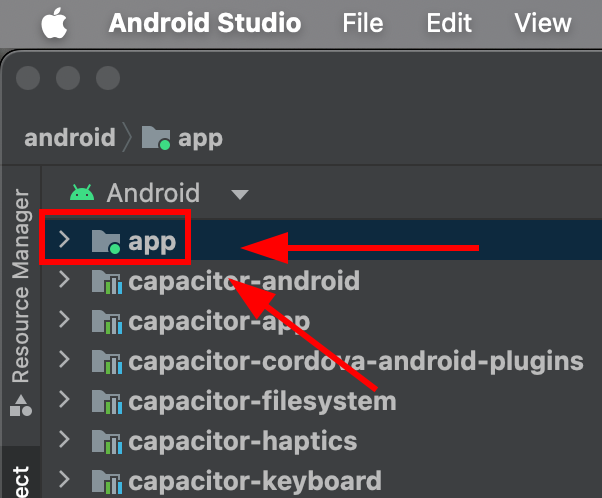The height and width of the screenshot is (498, 602).
Task: Open the Edit menu
Action: click(x=449, y=23)
